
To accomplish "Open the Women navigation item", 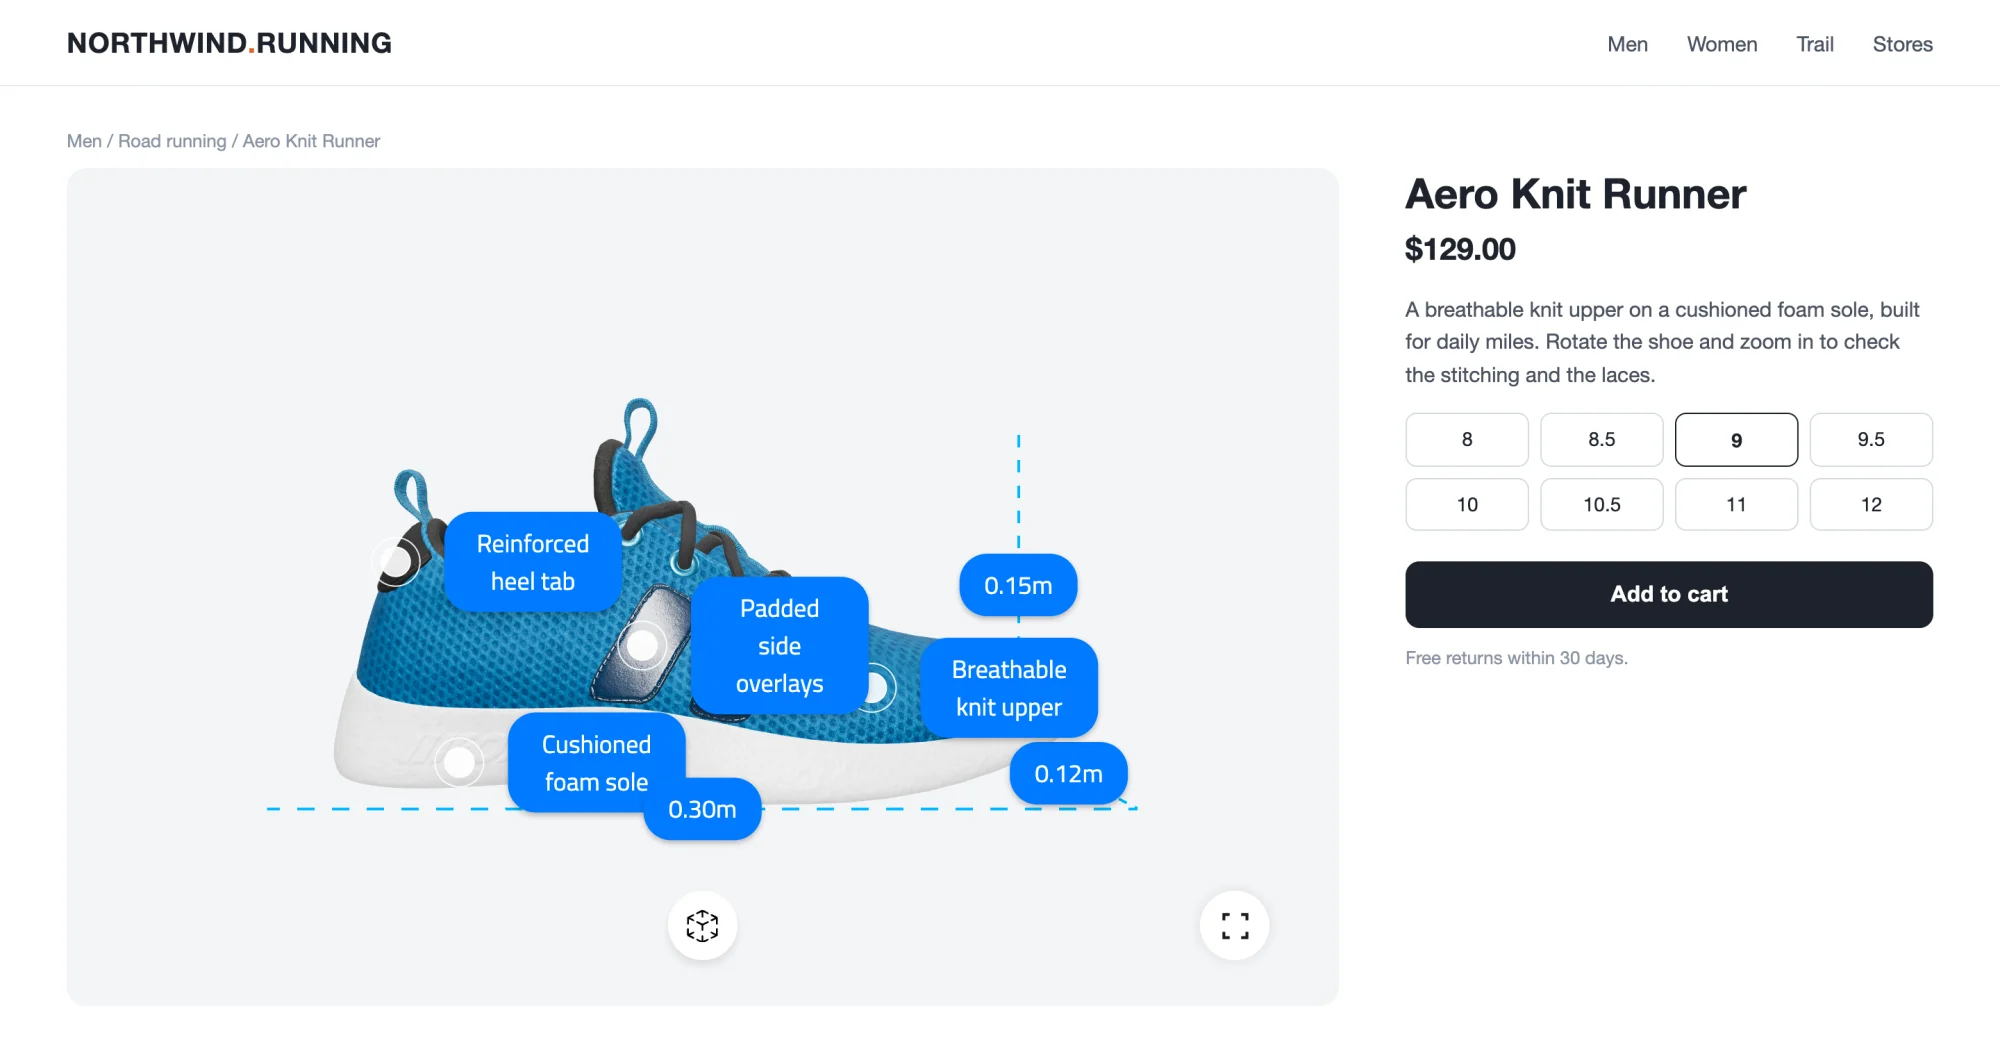I will tap(1721, 44).
